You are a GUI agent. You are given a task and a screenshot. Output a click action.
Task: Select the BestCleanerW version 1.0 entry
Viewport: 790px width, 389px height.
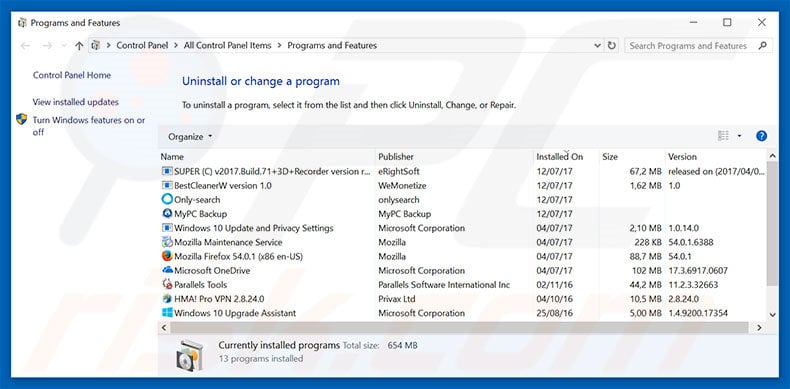tap(223, 185)
